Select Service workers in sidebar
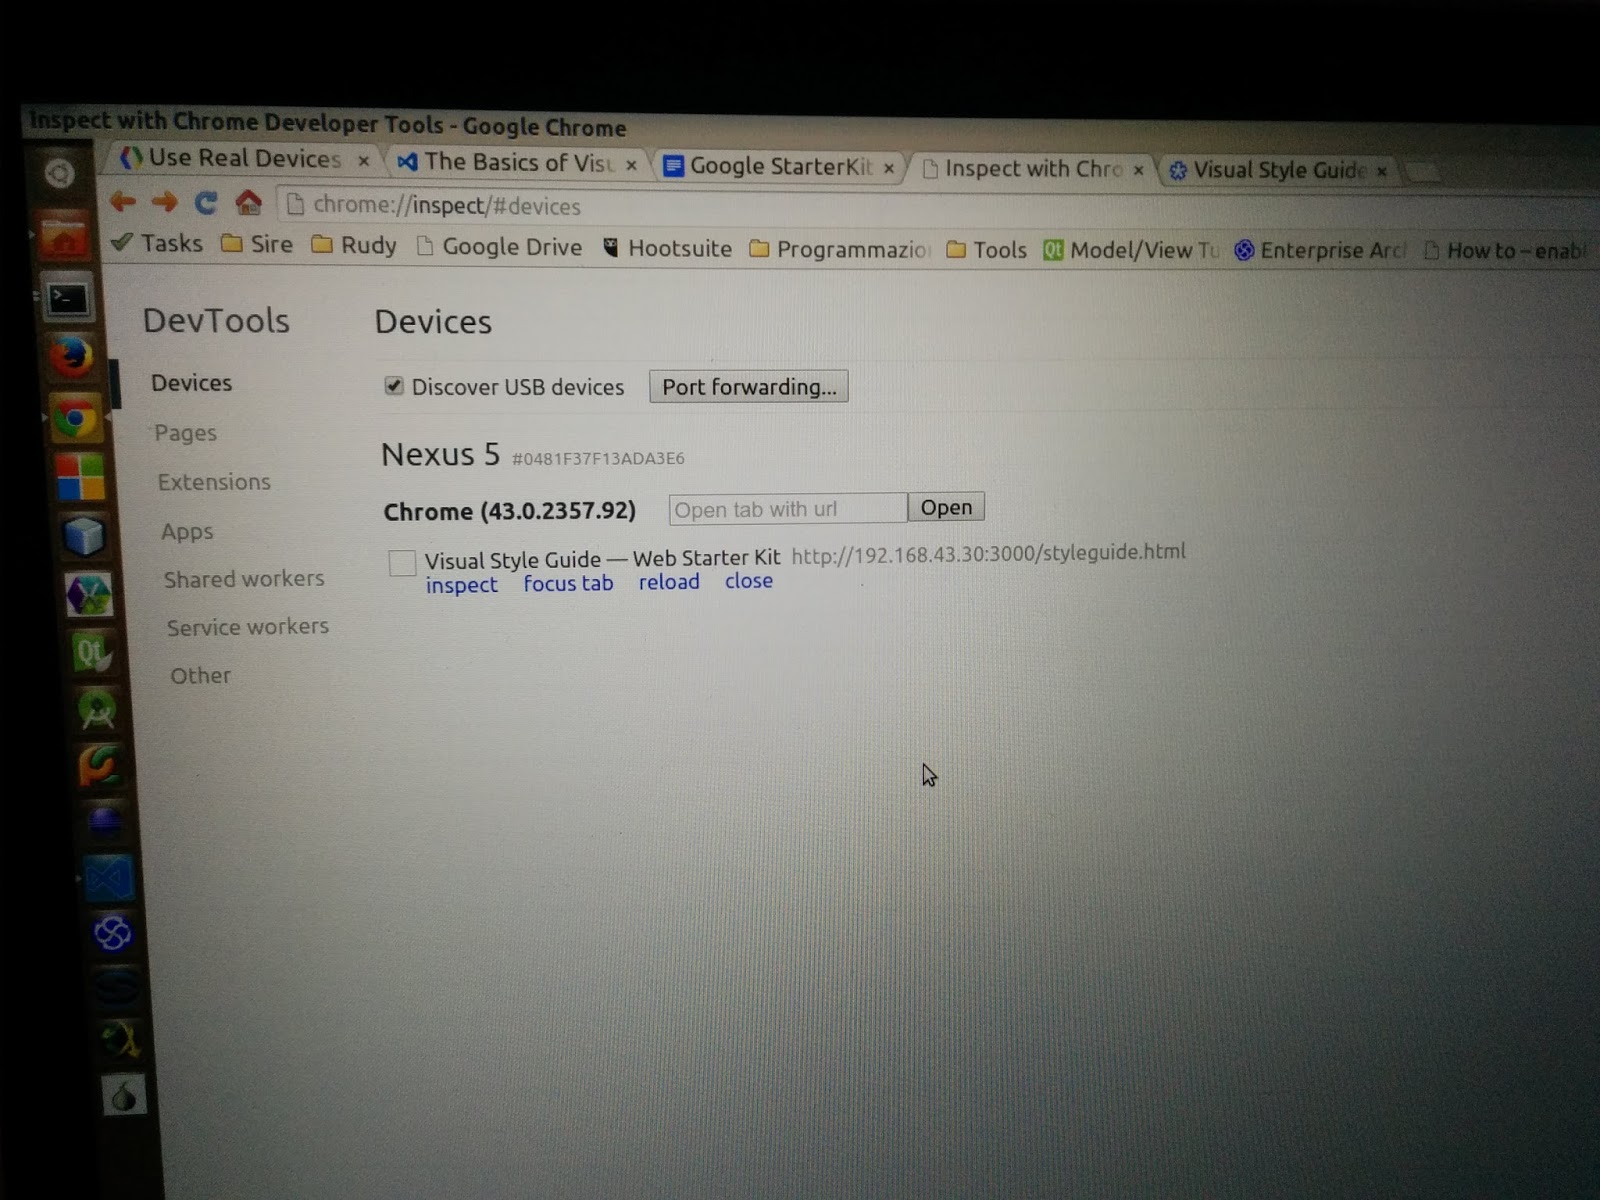Image resolution: width=1600 pixels, height=1200 pixels. [x=248, y=627]
